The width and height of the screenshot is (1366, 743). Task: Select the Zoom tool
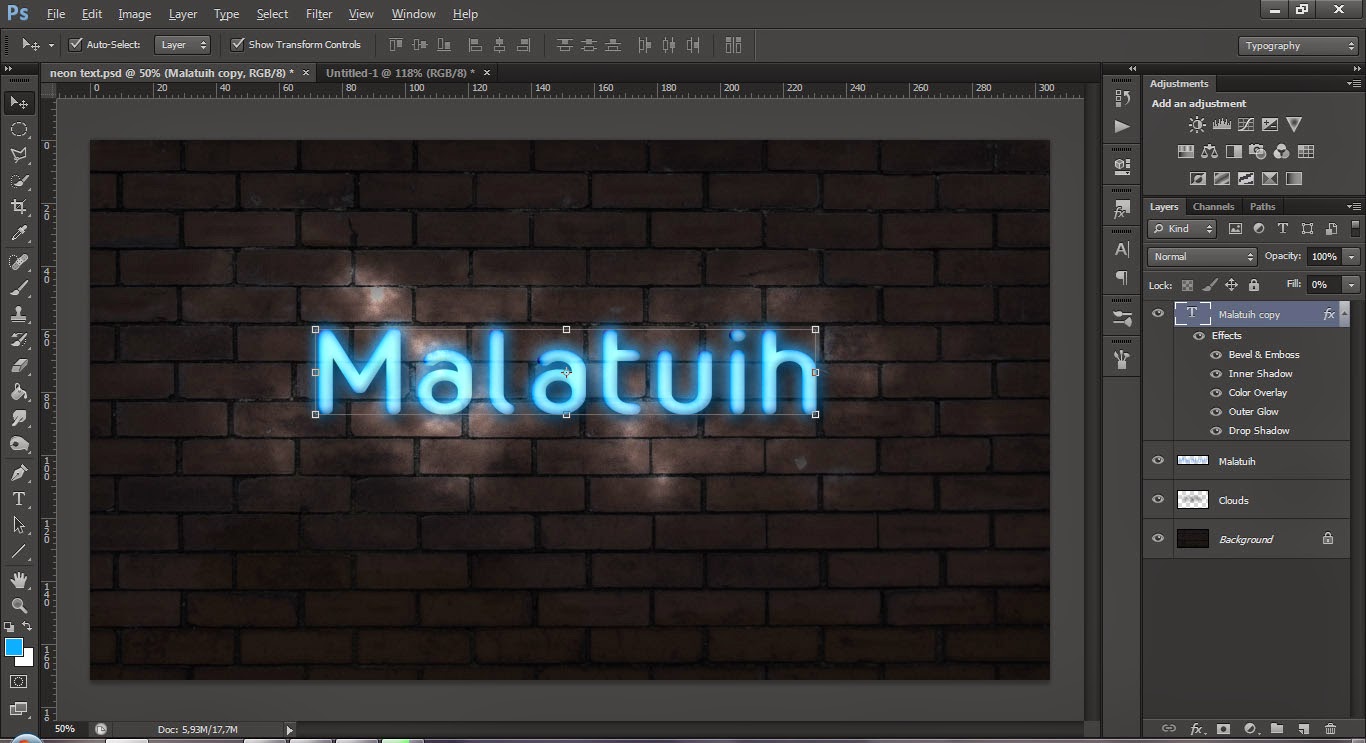pyautogui.click(x=19, y=606)
